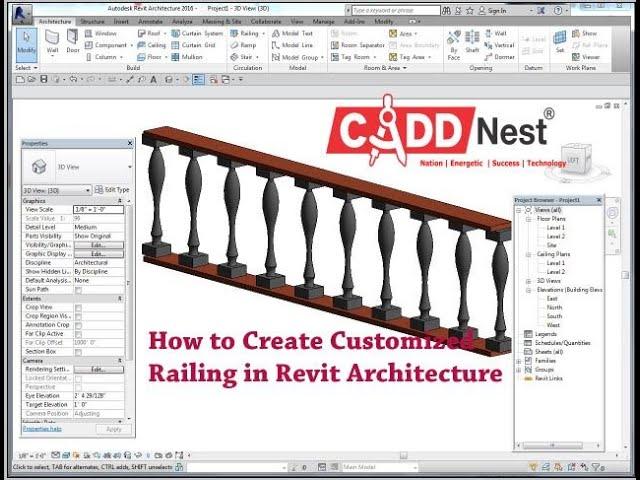
Task: Expand the Room & Area panel dropdown
Action: click(385, 68)
